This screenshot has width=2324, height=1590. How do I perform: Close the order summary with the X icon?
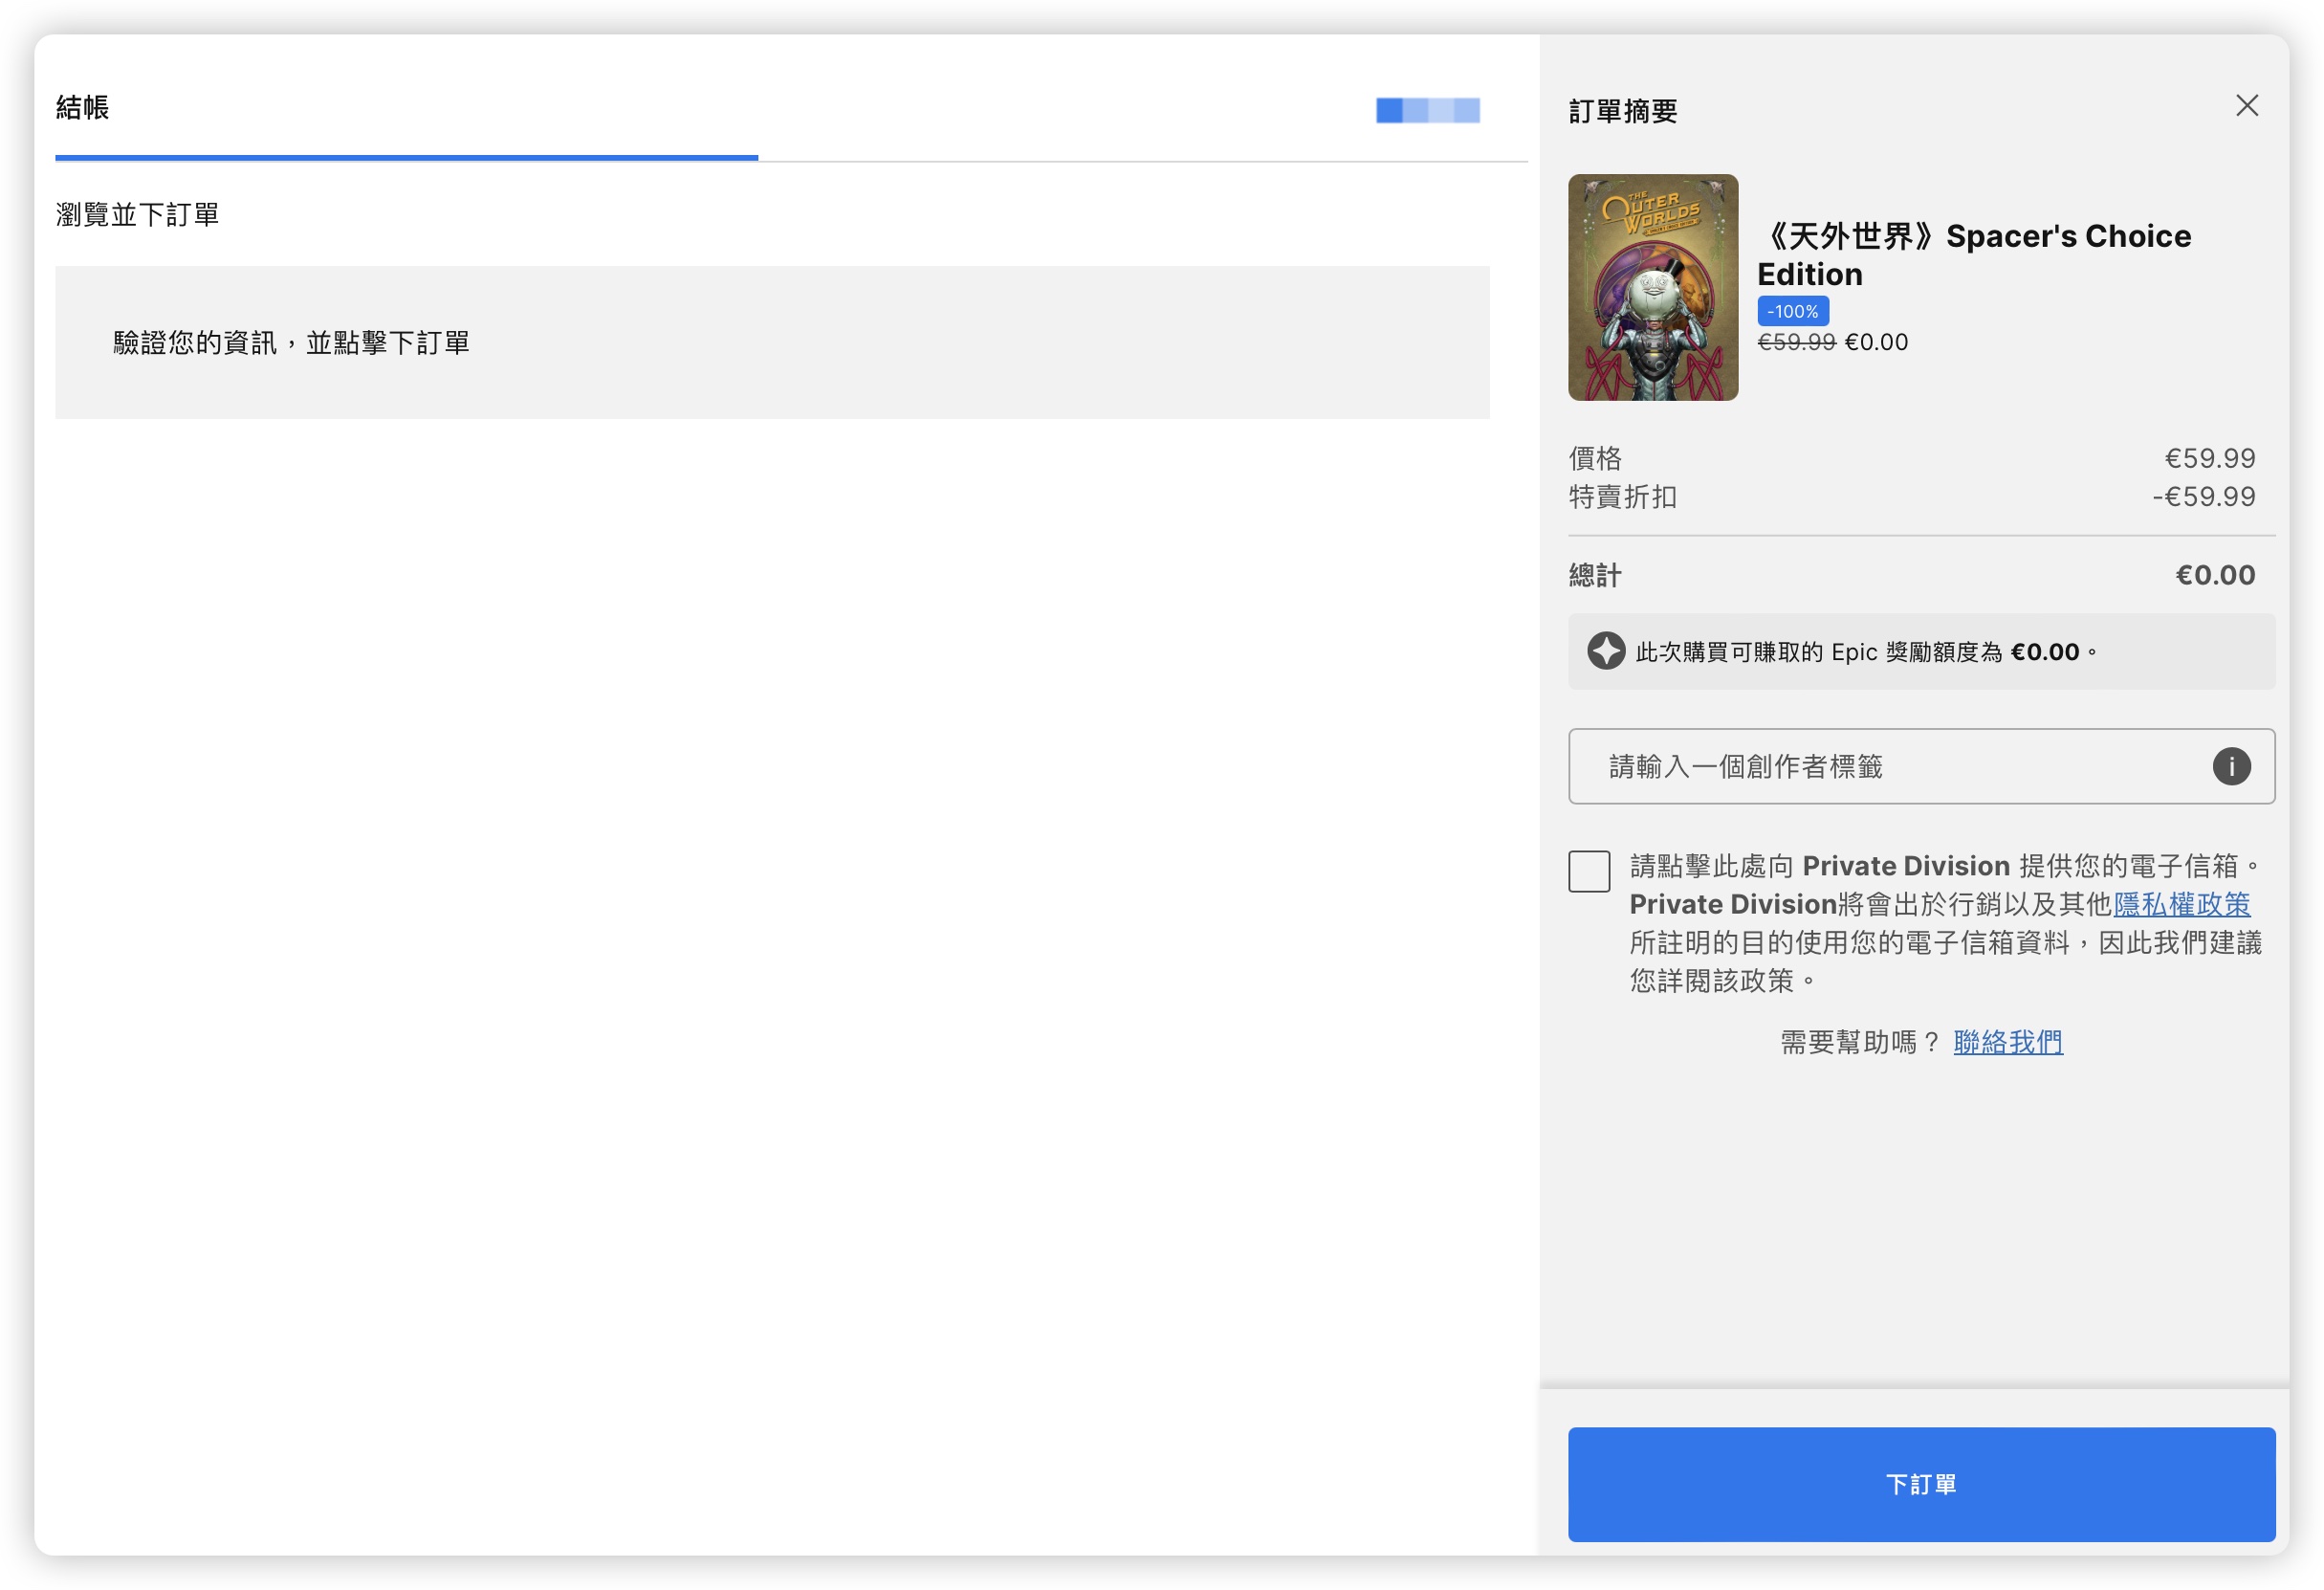[2246, 106]
